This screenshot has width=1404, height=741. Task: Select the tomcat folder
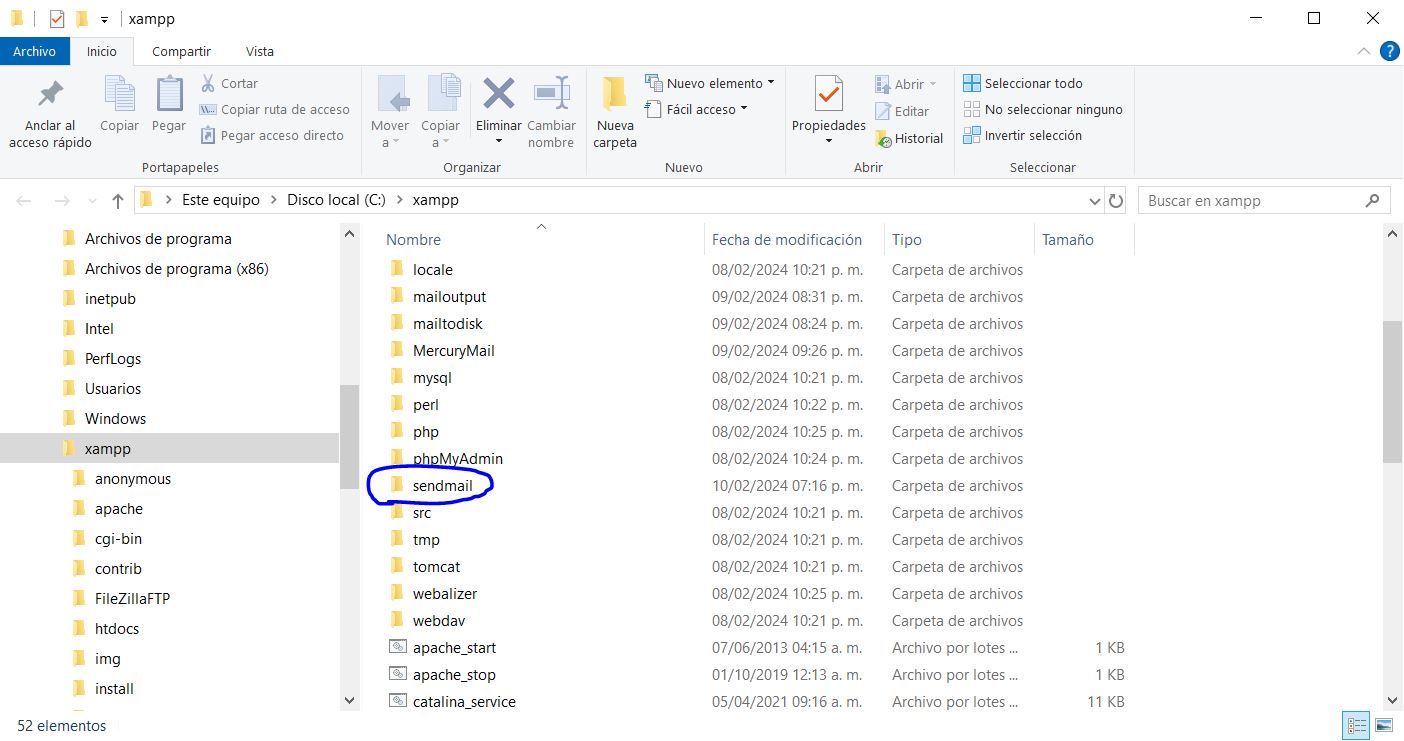click(x=436, y=567)
